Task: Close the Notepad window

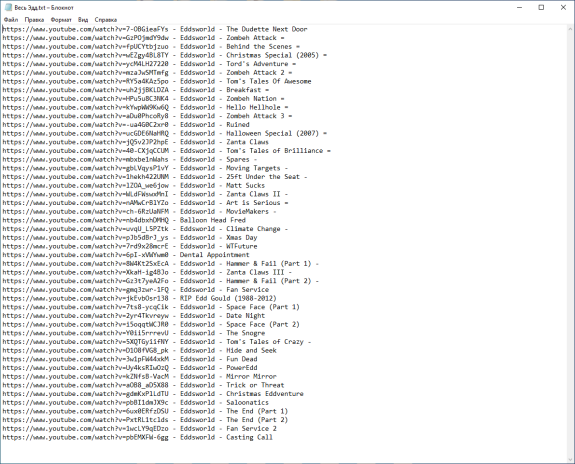Action: pos(563,7)
